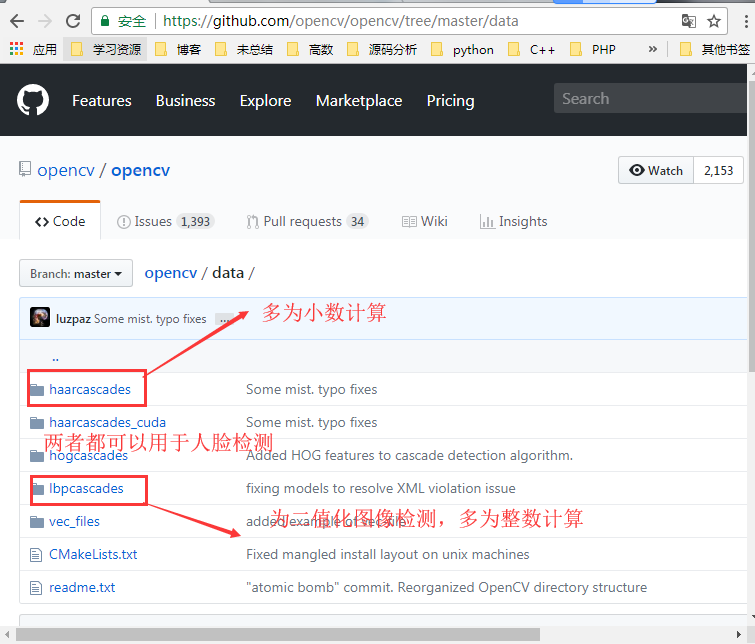Open the 'Some mist. typo fixes' latest commit link
755x644 pixels.
tap(150, 319)
